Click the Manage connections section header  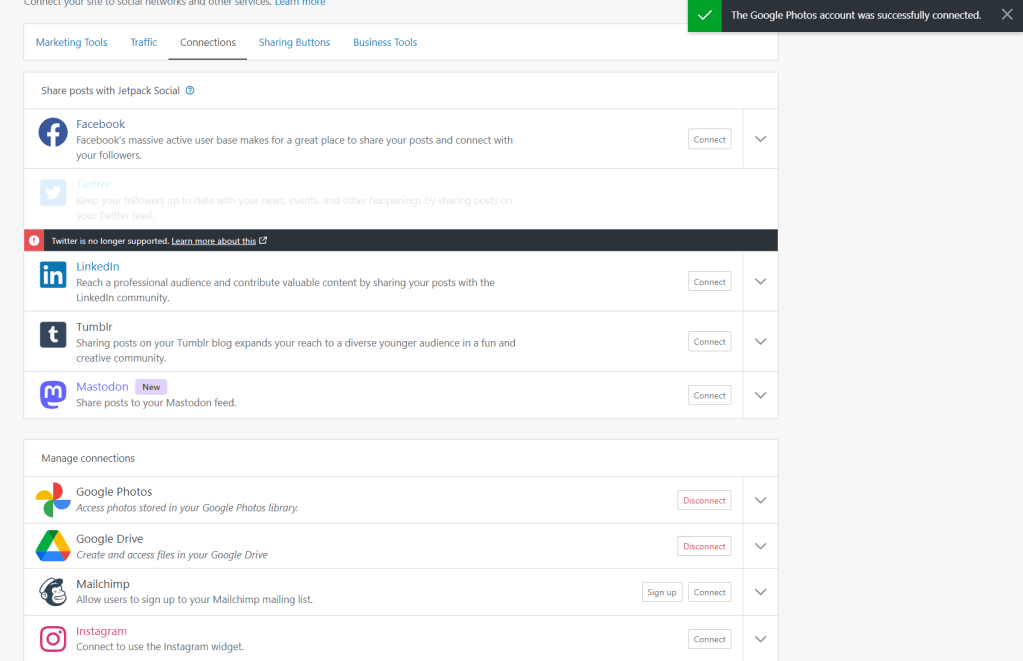click(88, 458)
